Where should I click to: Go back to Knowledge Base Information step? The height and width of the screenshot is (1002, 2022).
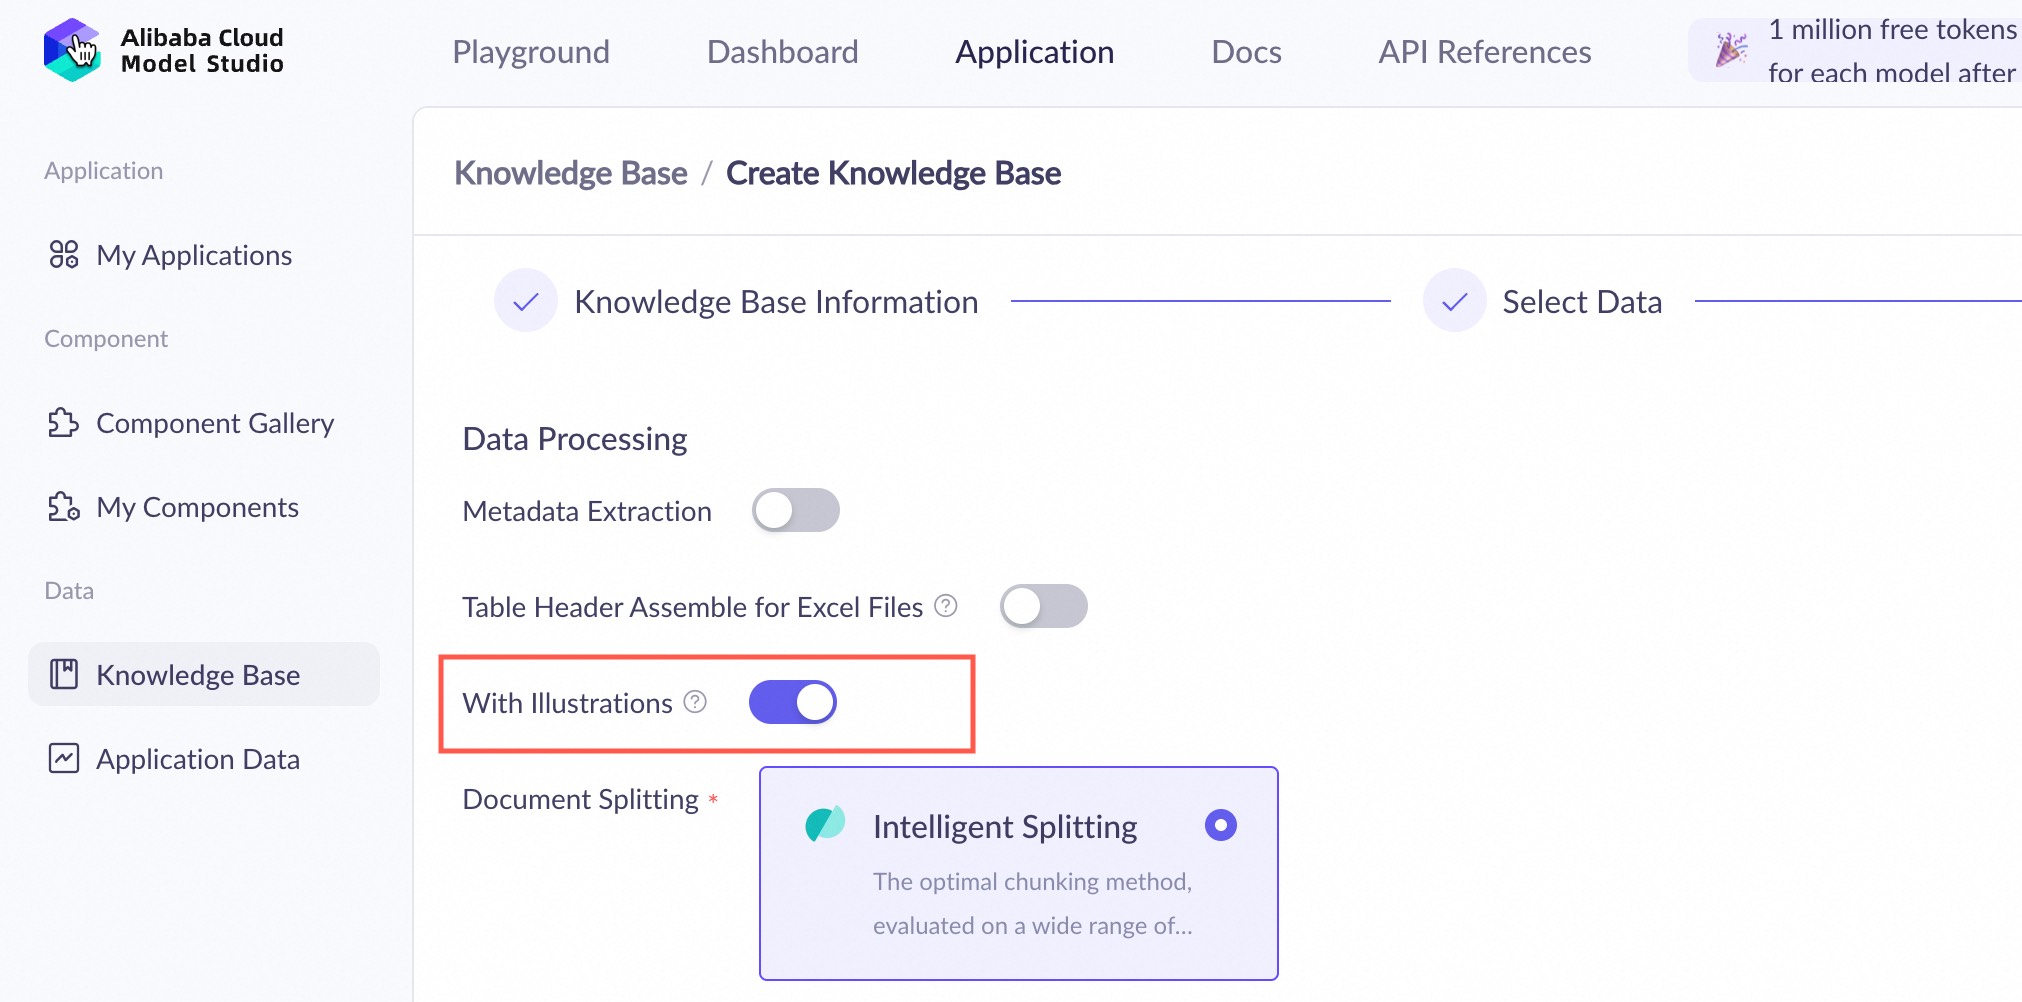pos(775,302)
